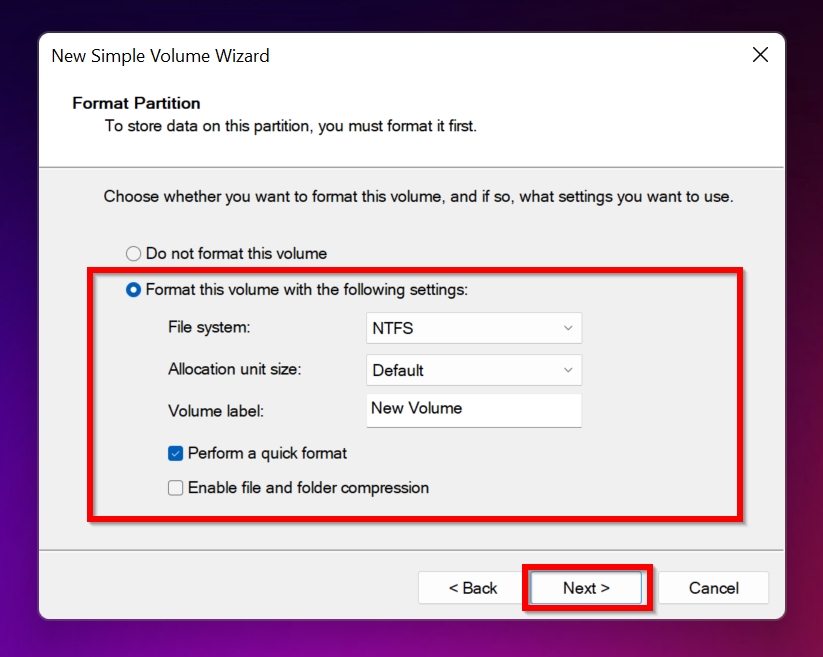
Task: Go to previous step with Back button
Action: tap(472, 588)
